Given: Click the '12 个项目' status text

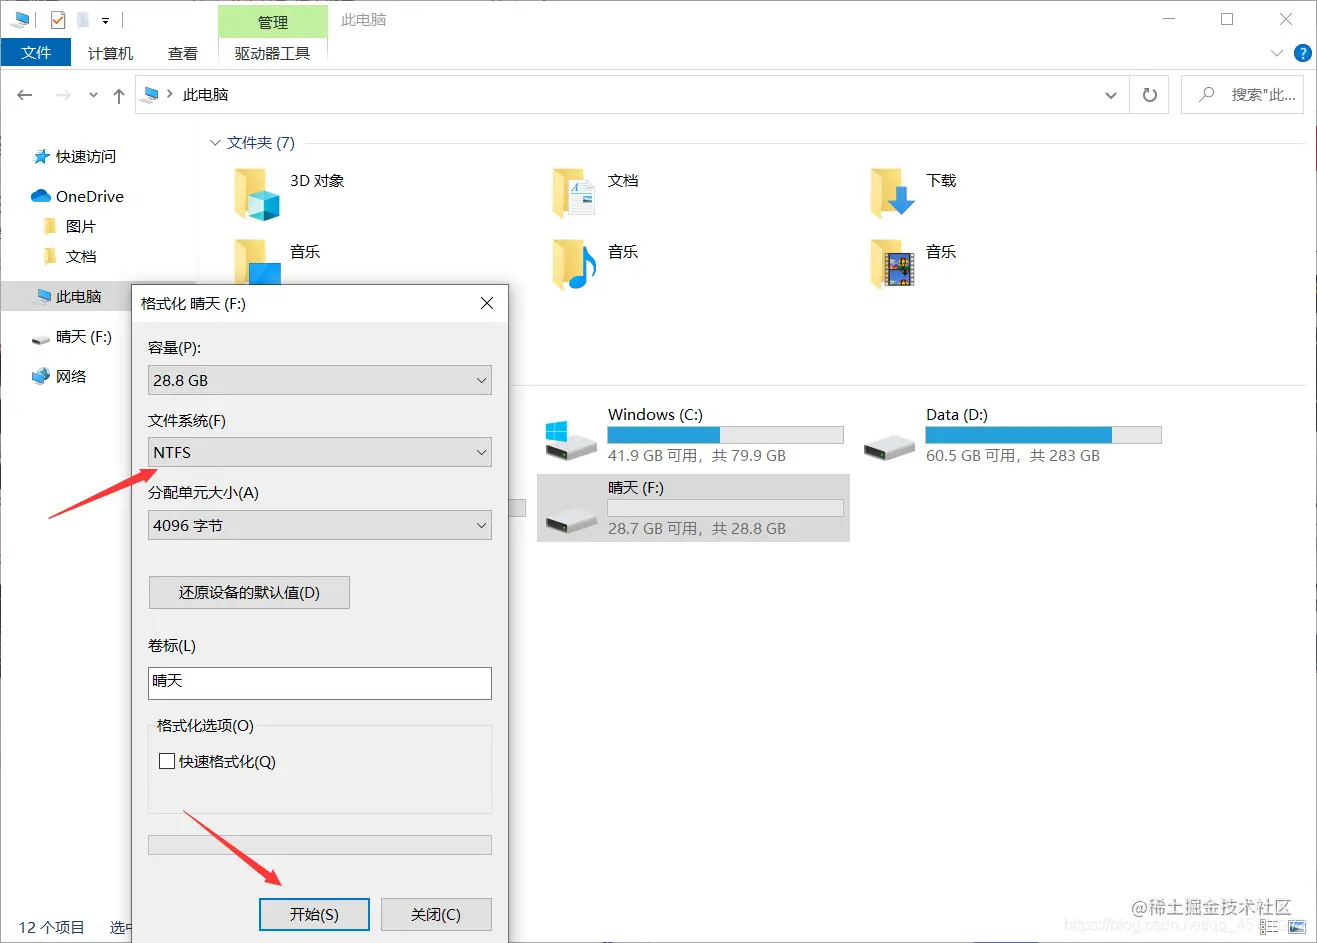Looking at the screenshot, I should (x=52, y=927).
